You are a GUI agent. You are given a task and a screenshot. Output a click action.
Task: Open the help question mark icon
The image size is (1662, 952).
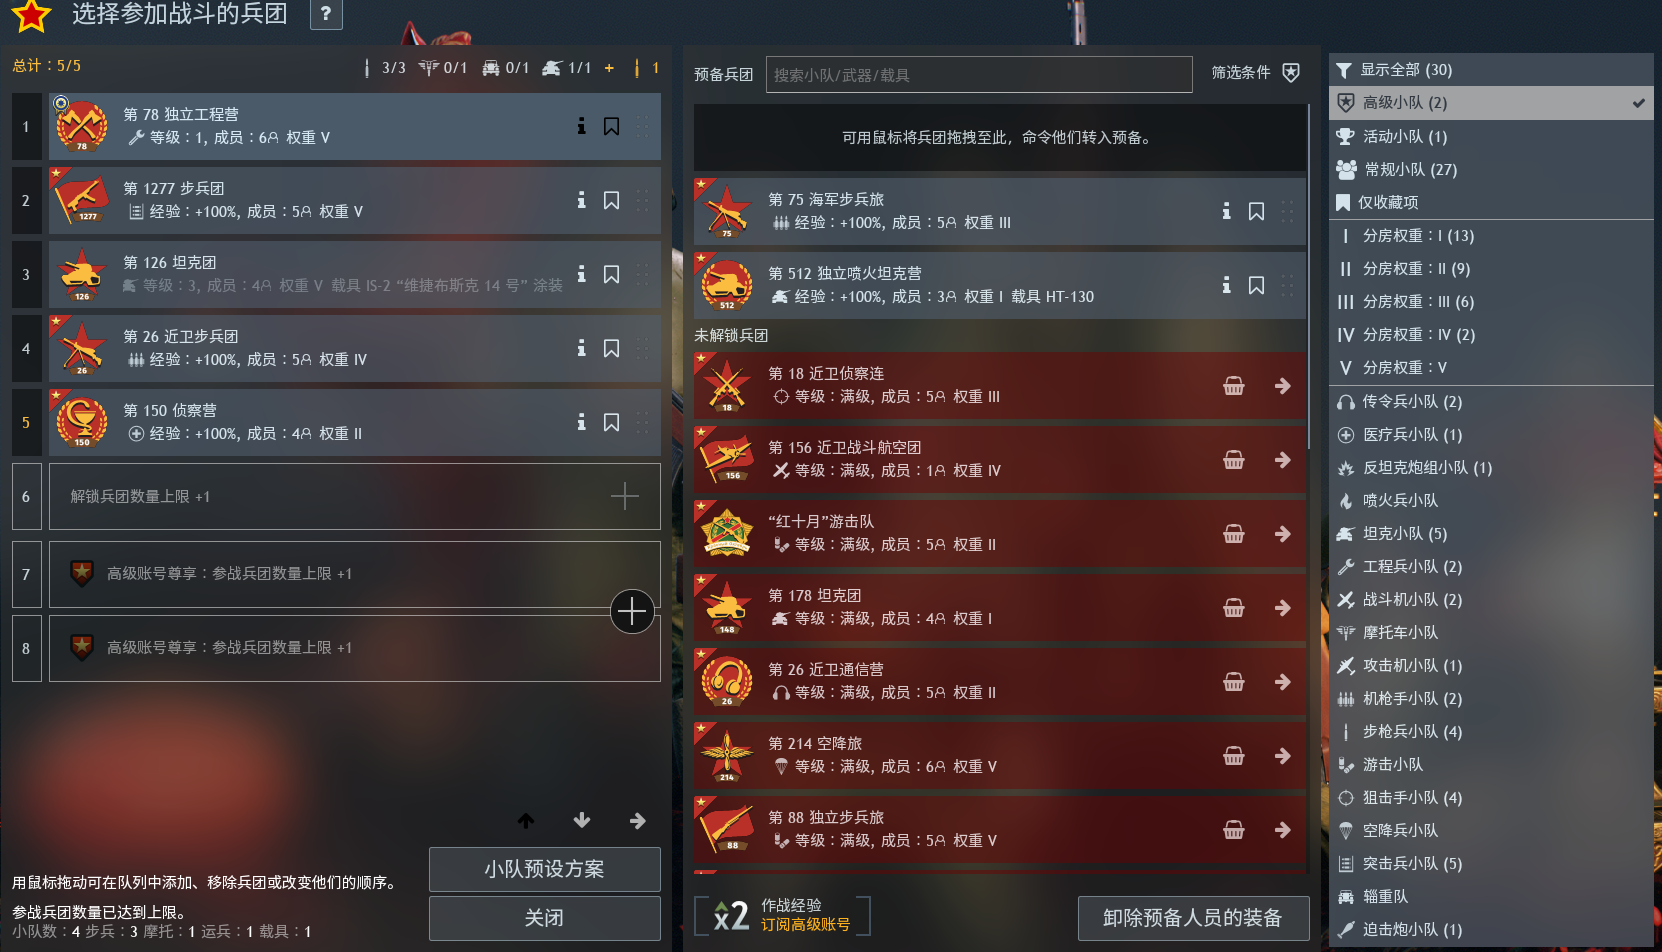326,14
